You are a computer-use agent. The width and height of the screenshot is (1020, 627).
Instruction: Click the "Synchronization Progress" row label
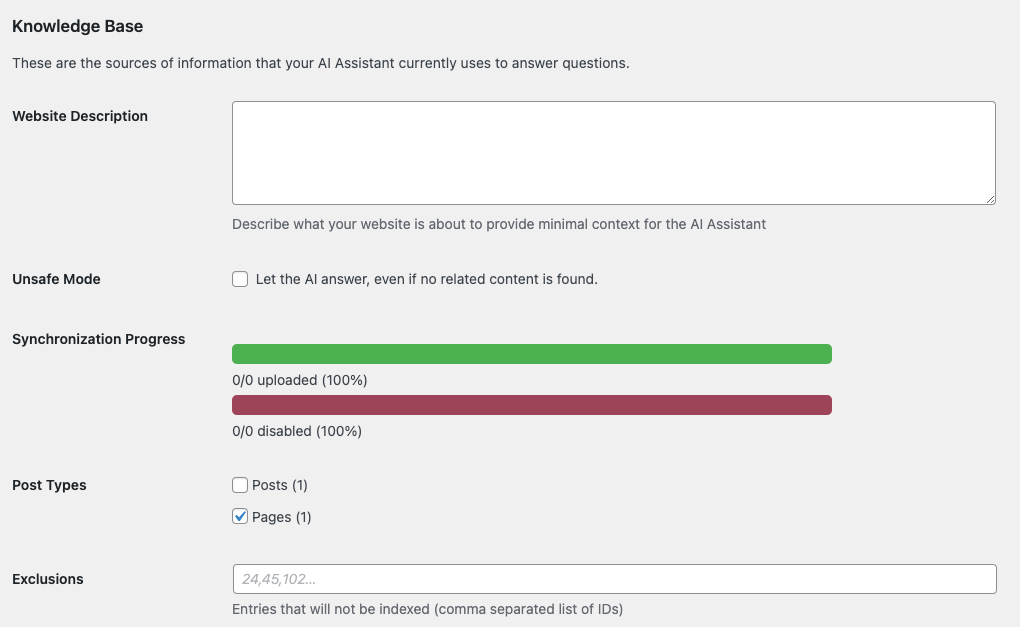(x=98, y=339)
